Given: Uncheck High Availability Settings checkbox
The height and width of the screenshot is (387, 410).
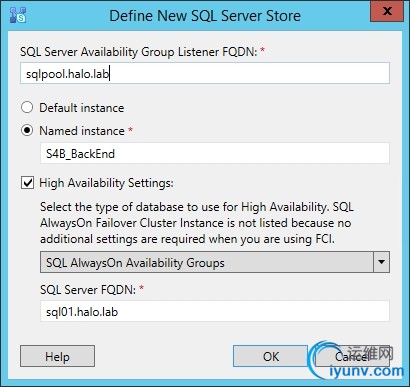Looking at the screenshot, I should click(27, 183).
